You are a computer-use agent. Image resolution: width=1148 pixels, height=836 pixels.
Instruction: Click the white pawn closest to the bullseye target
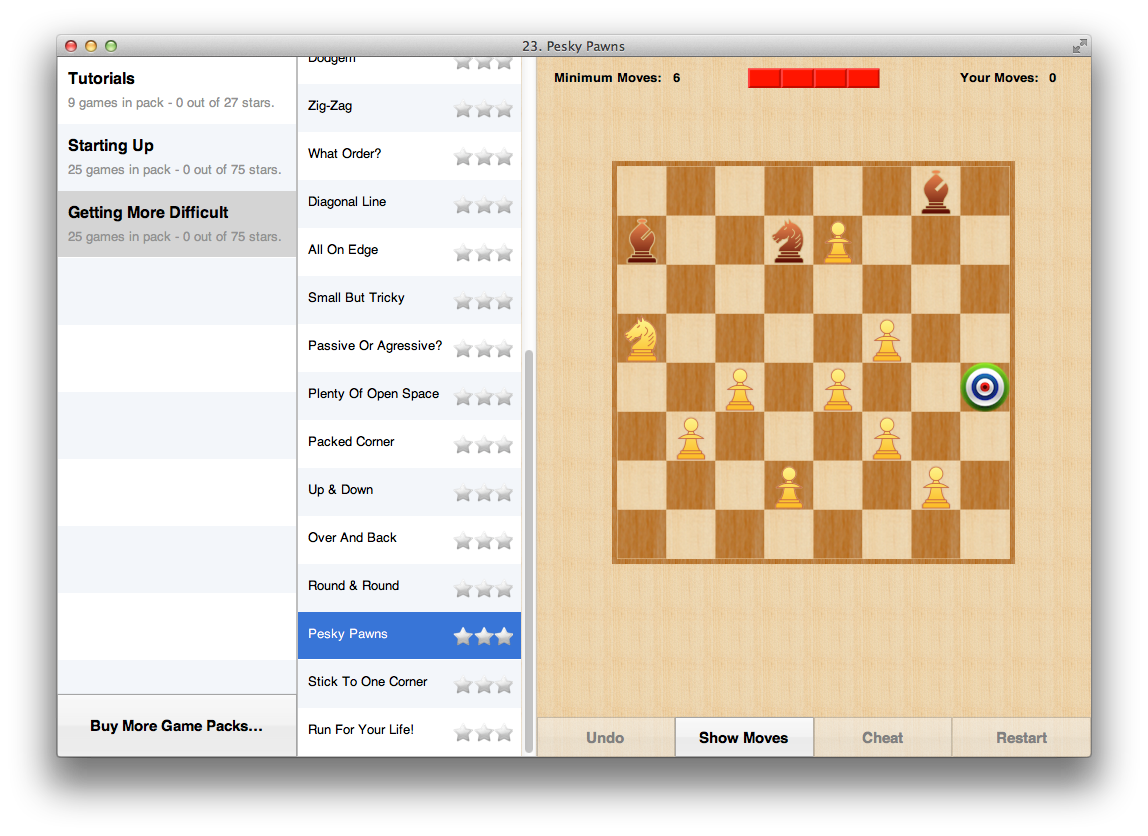click(886, 339)
